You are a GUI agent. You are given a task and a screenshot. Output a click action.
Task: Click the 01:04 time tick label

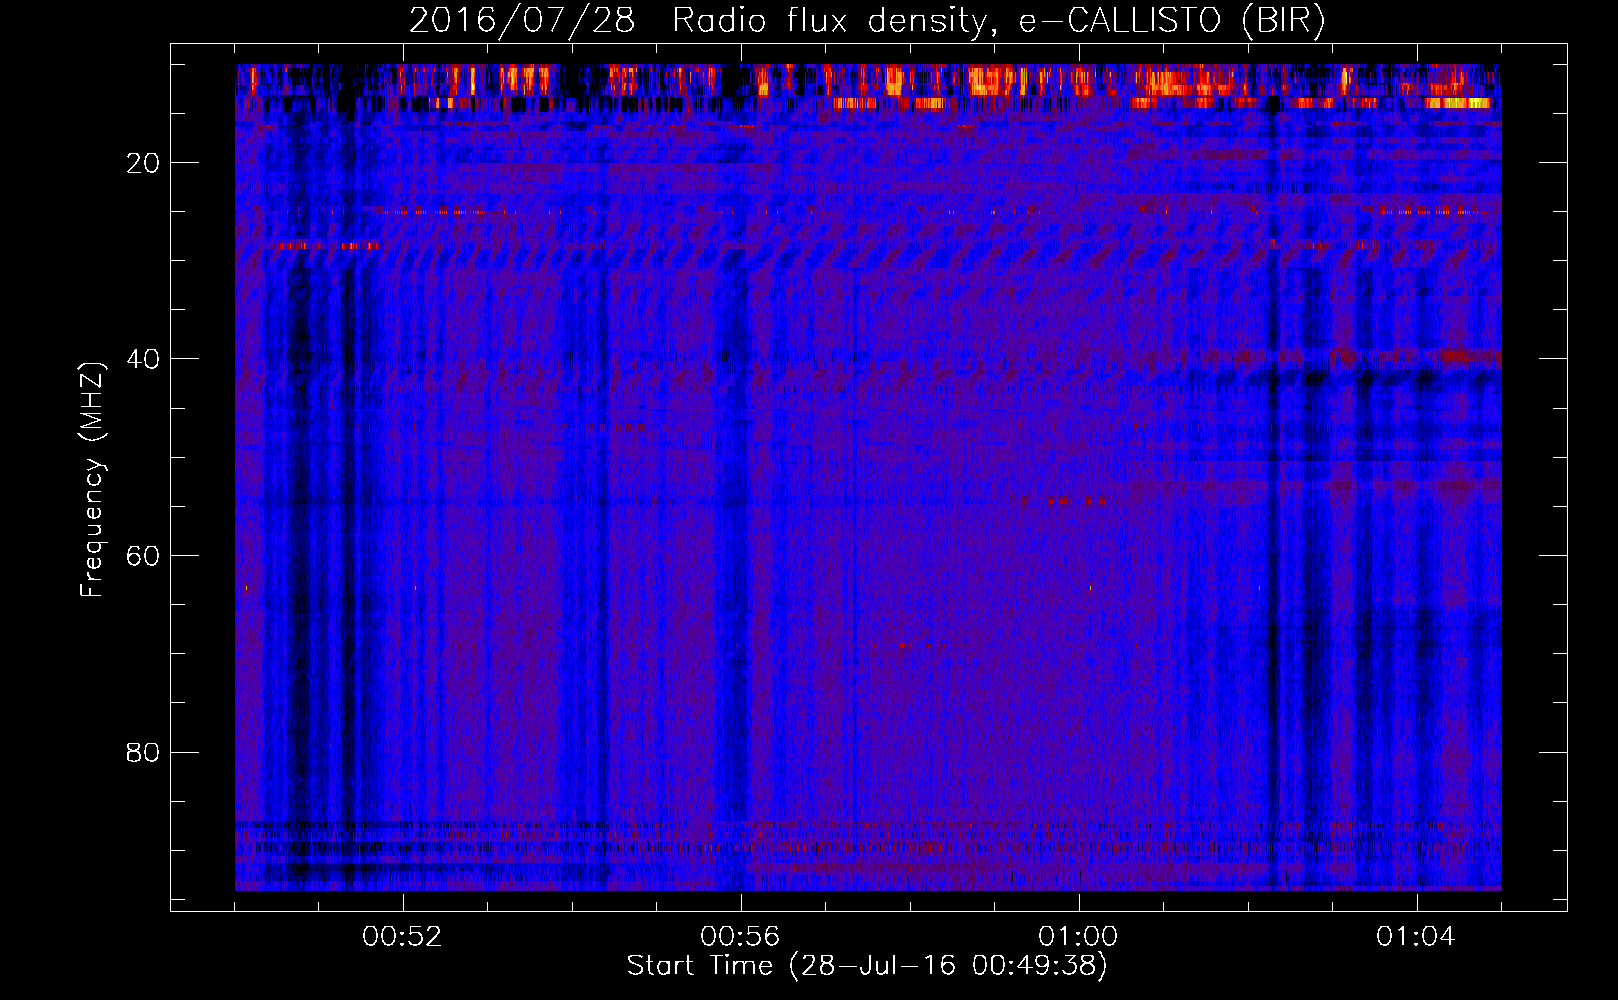1416,937
